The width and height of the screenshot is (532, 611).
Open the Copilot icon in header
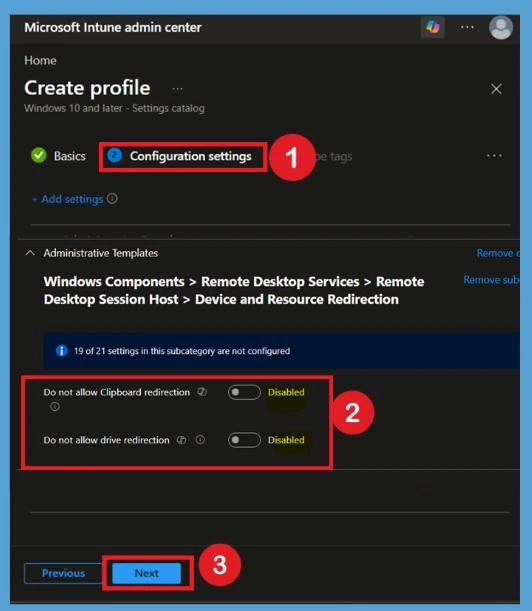tap(433, 27)
